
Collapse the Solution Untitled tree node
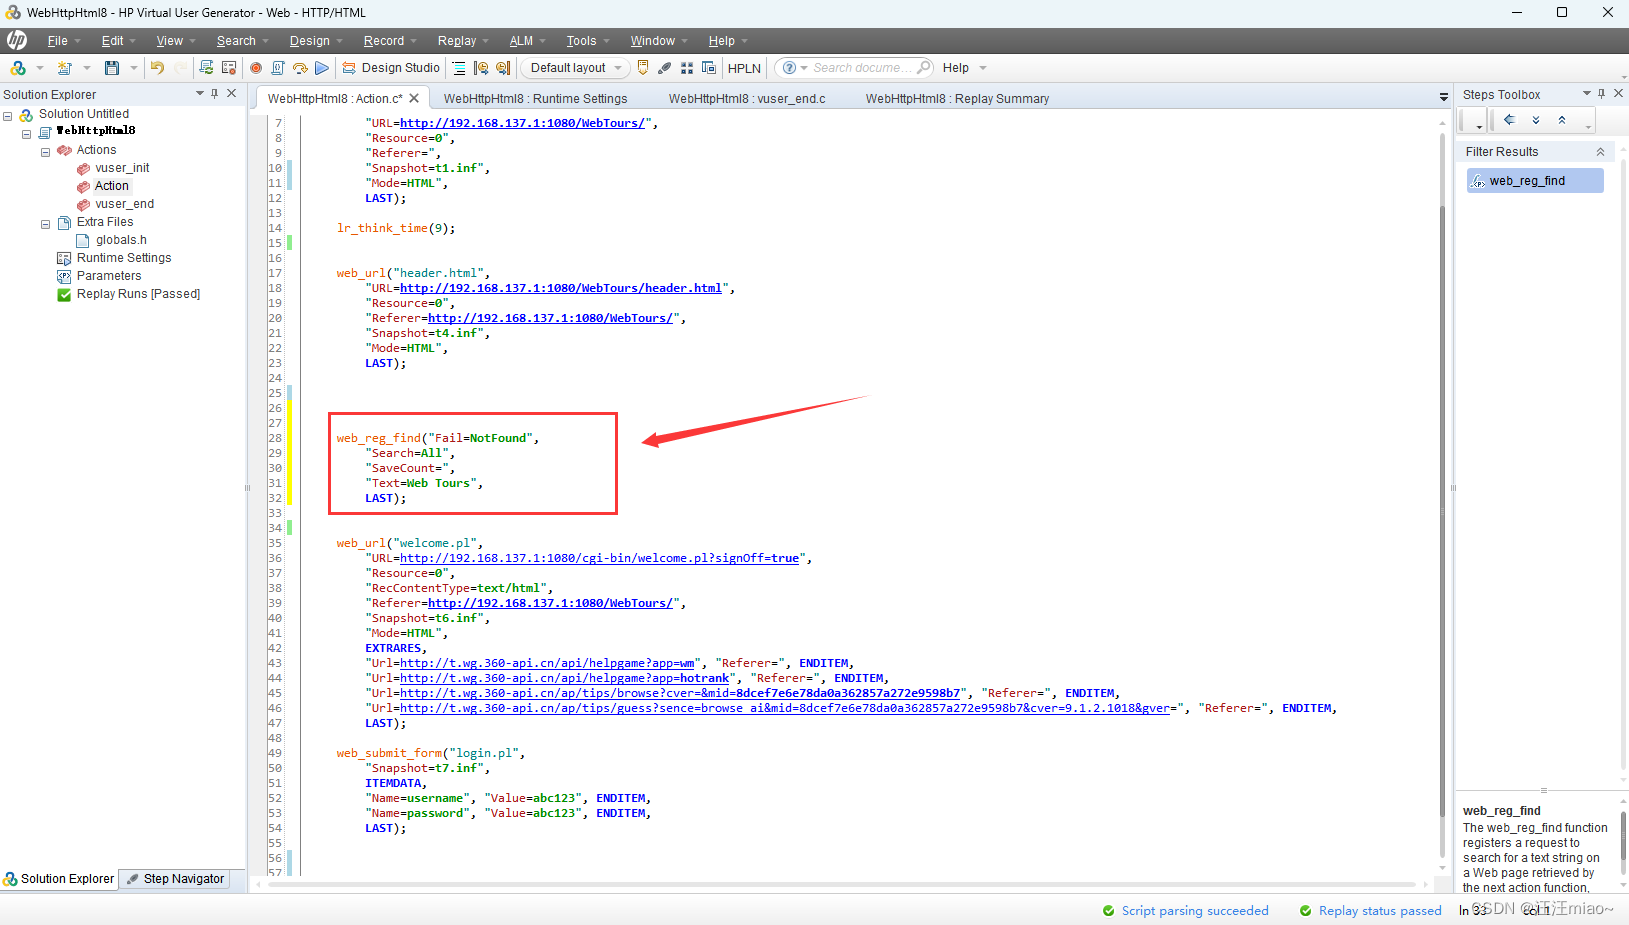pos(8,115)
